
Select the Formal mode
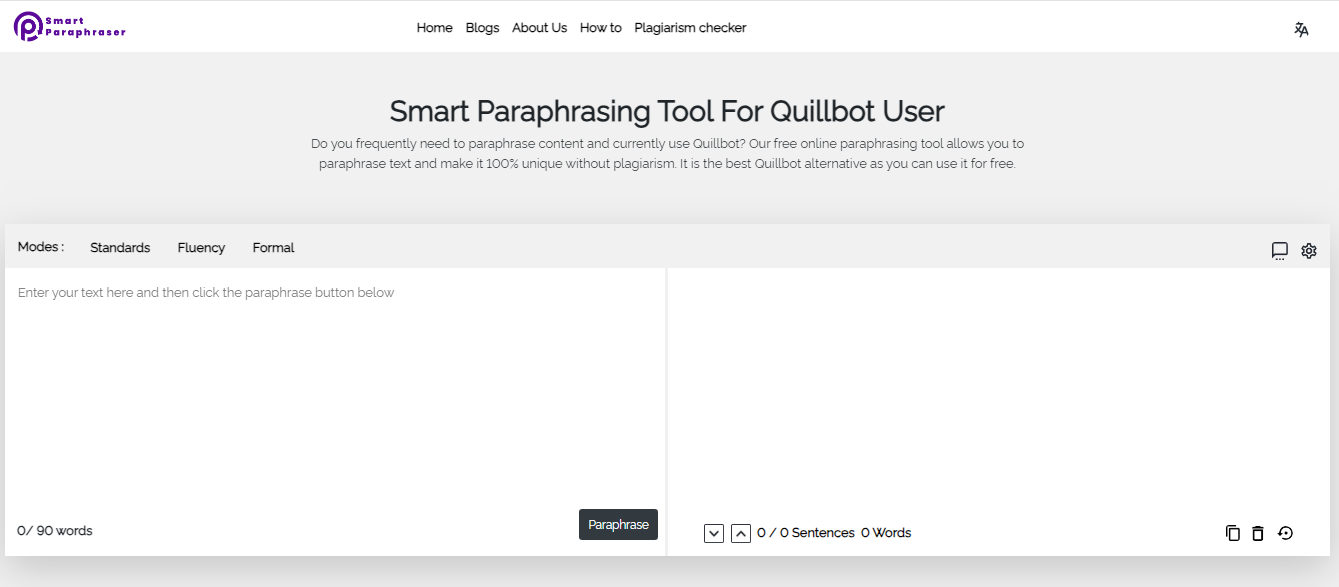click(x=273, y=248)
